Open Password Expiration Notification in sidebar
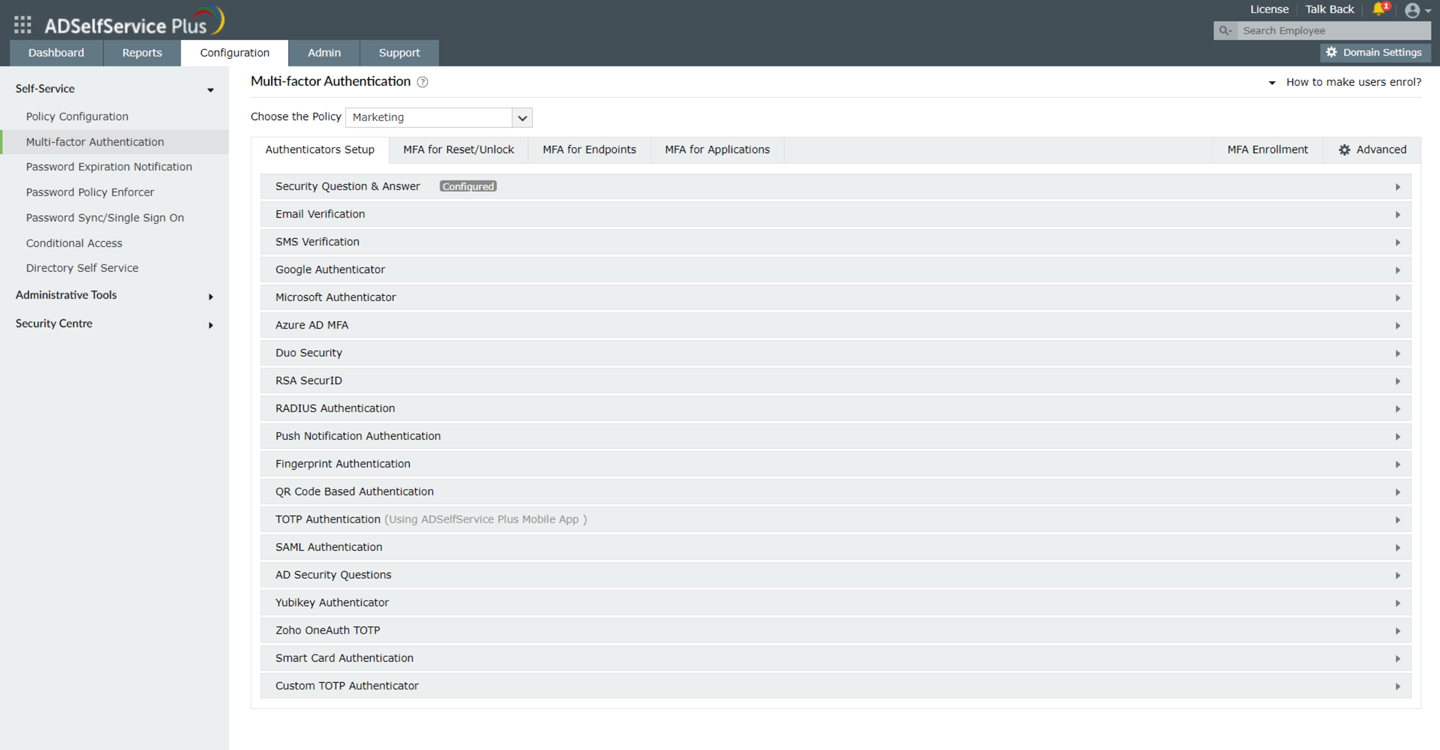The height and width of the screenshot is (750, 1440). (109, 167)
